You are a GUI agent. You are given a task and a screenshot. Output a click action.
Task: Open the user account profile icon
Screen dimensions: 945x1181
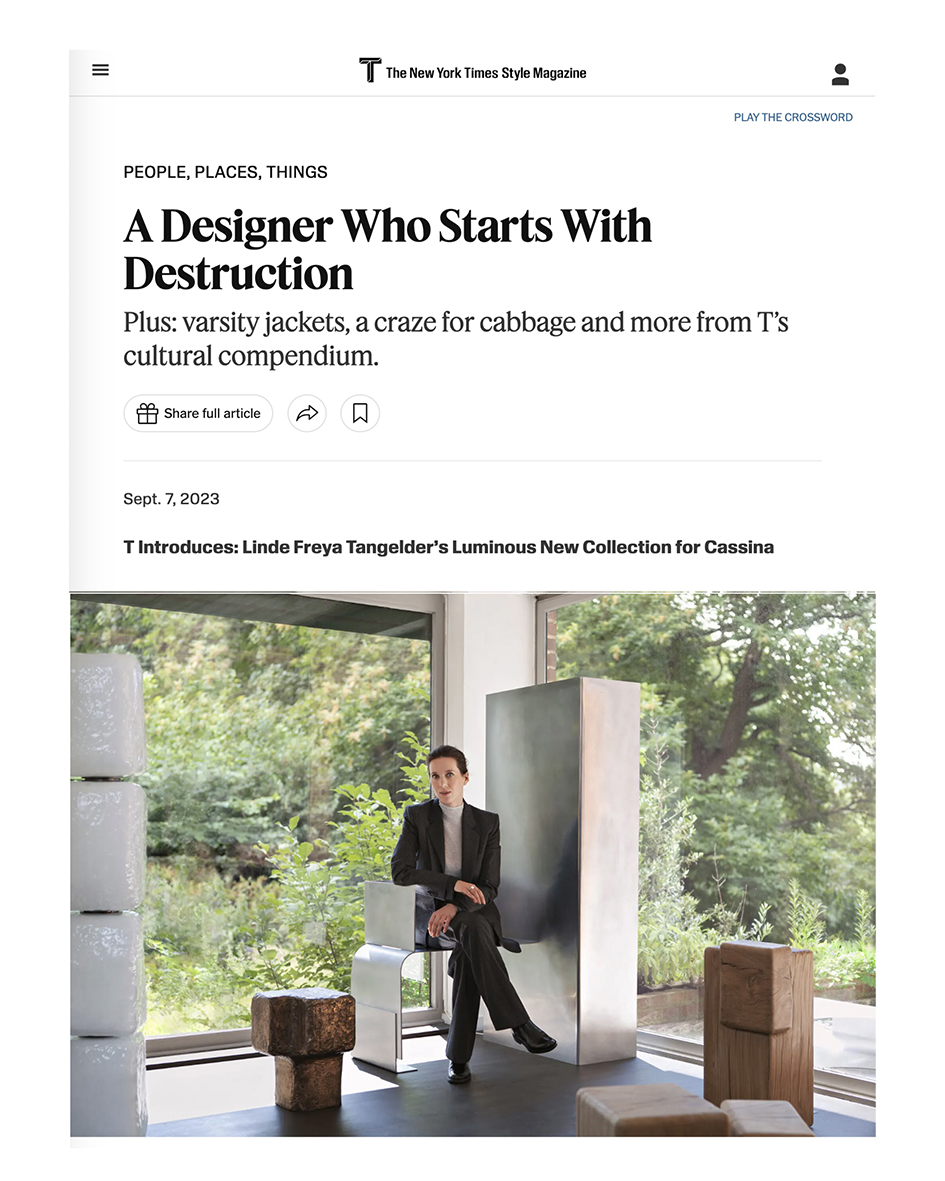[840, 75]
